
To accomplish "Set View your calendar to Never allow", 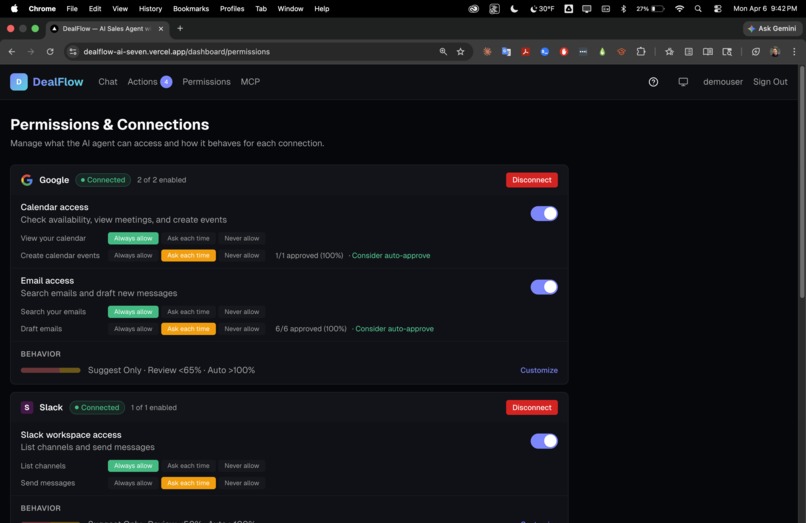I will tap(242, 239).
